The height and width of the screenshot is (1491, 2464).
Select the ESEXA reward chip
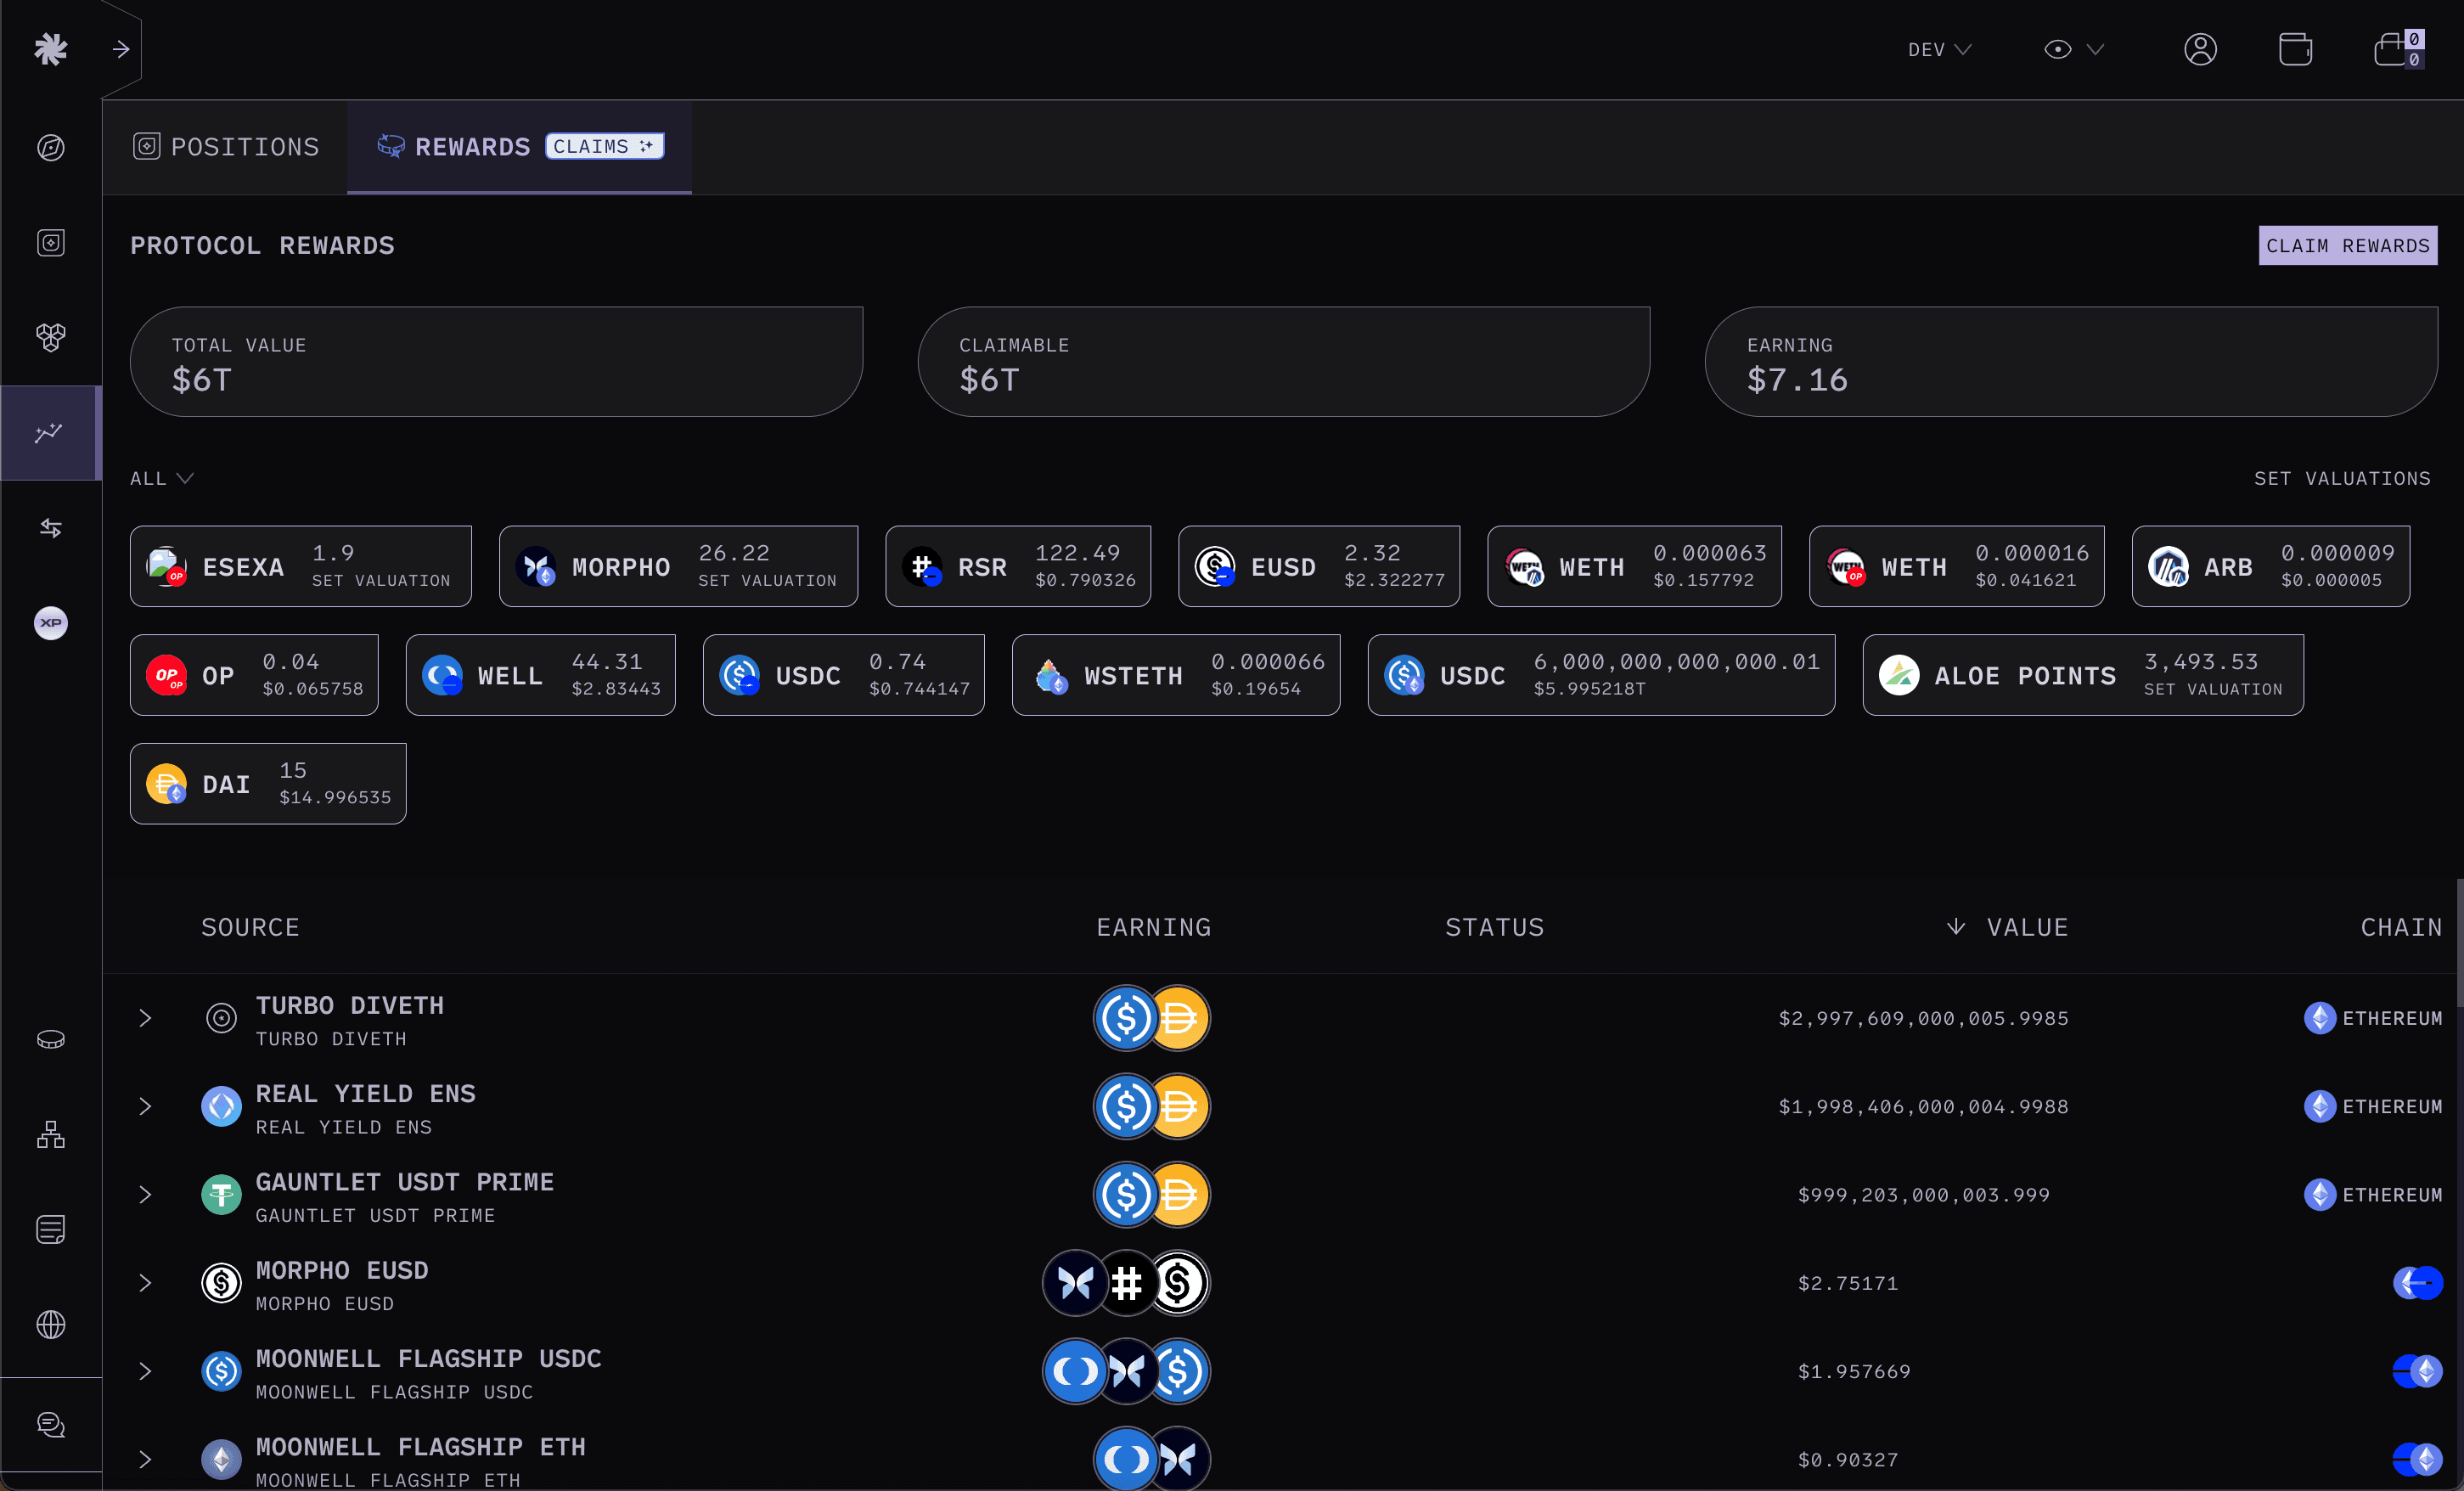pyautogui.click(x=300, y=566)
